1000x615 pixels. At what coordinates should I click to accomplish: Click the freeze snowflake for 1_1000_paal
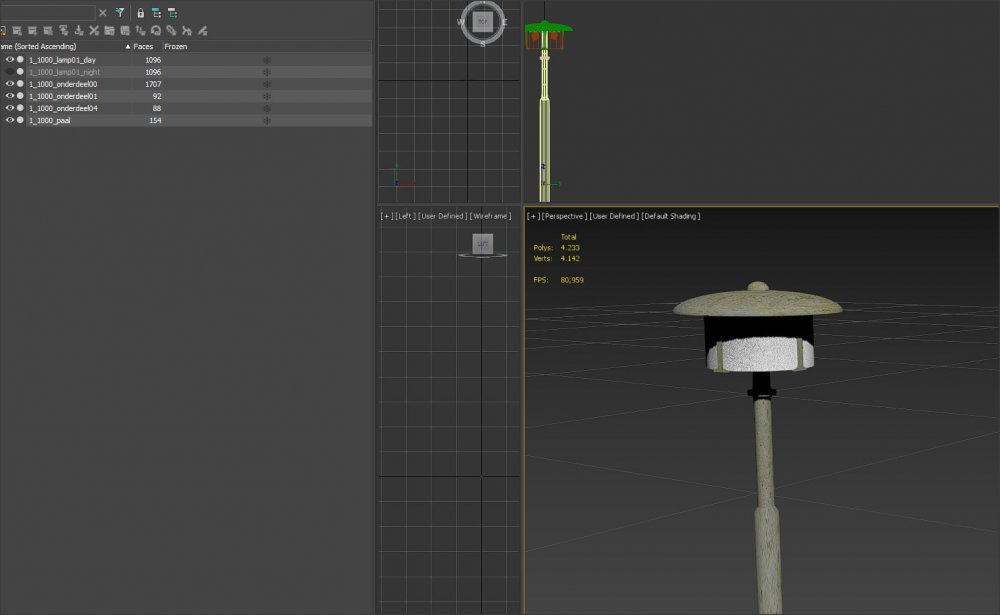(x=266, y=120)
